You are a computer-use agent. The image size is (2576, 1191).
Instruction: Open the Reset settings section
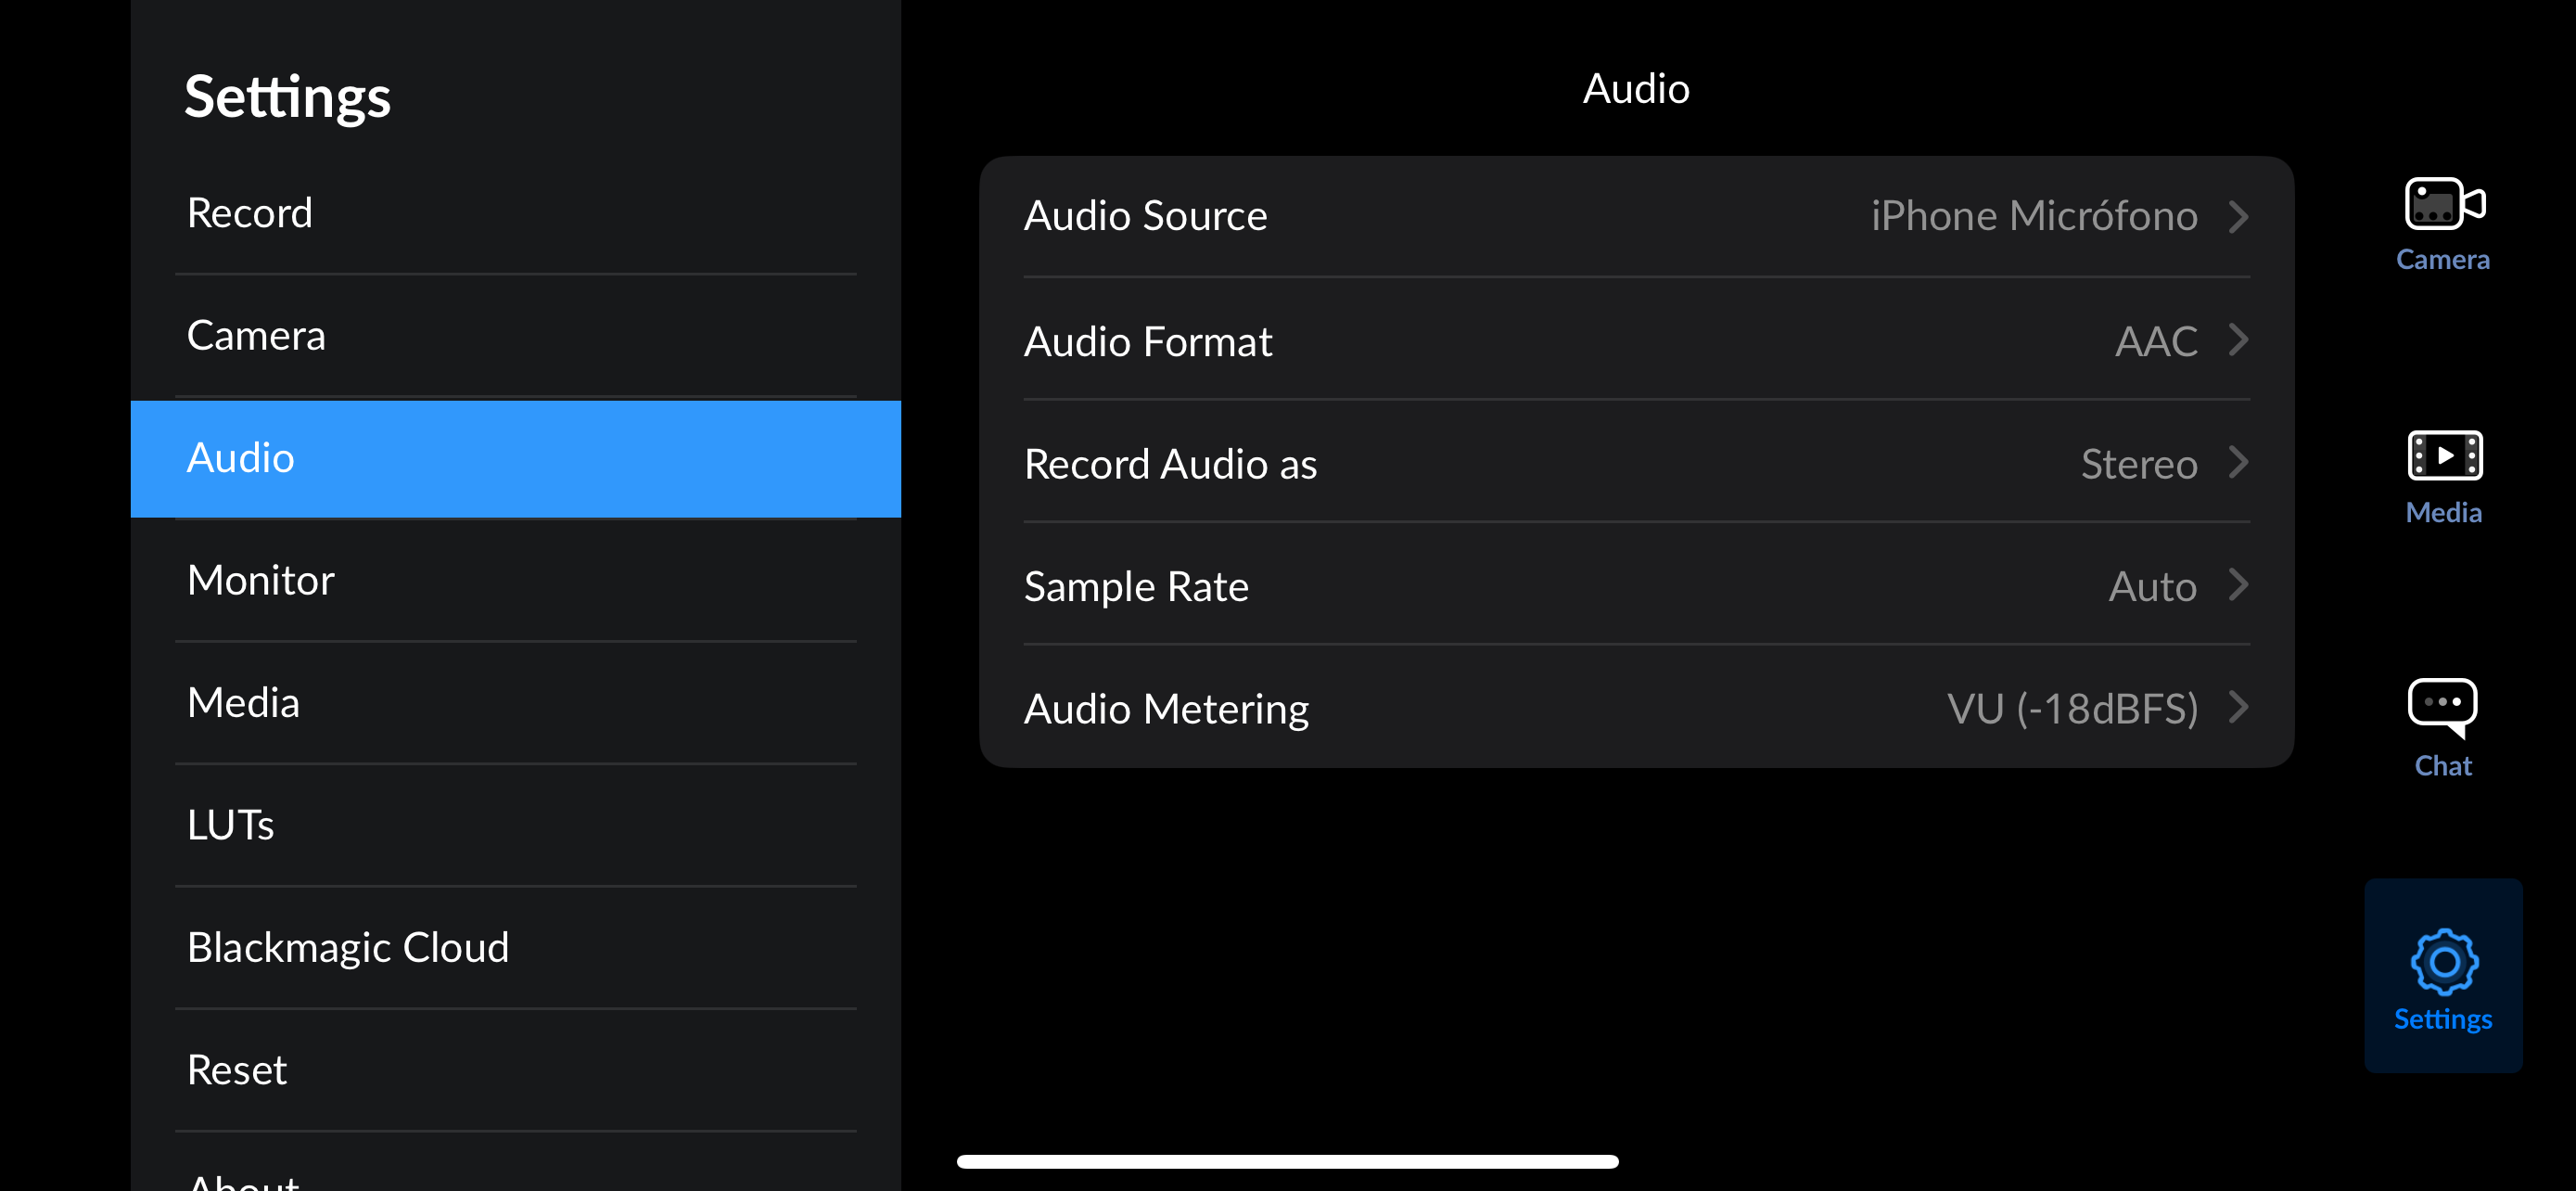(x=237, y=1070)
